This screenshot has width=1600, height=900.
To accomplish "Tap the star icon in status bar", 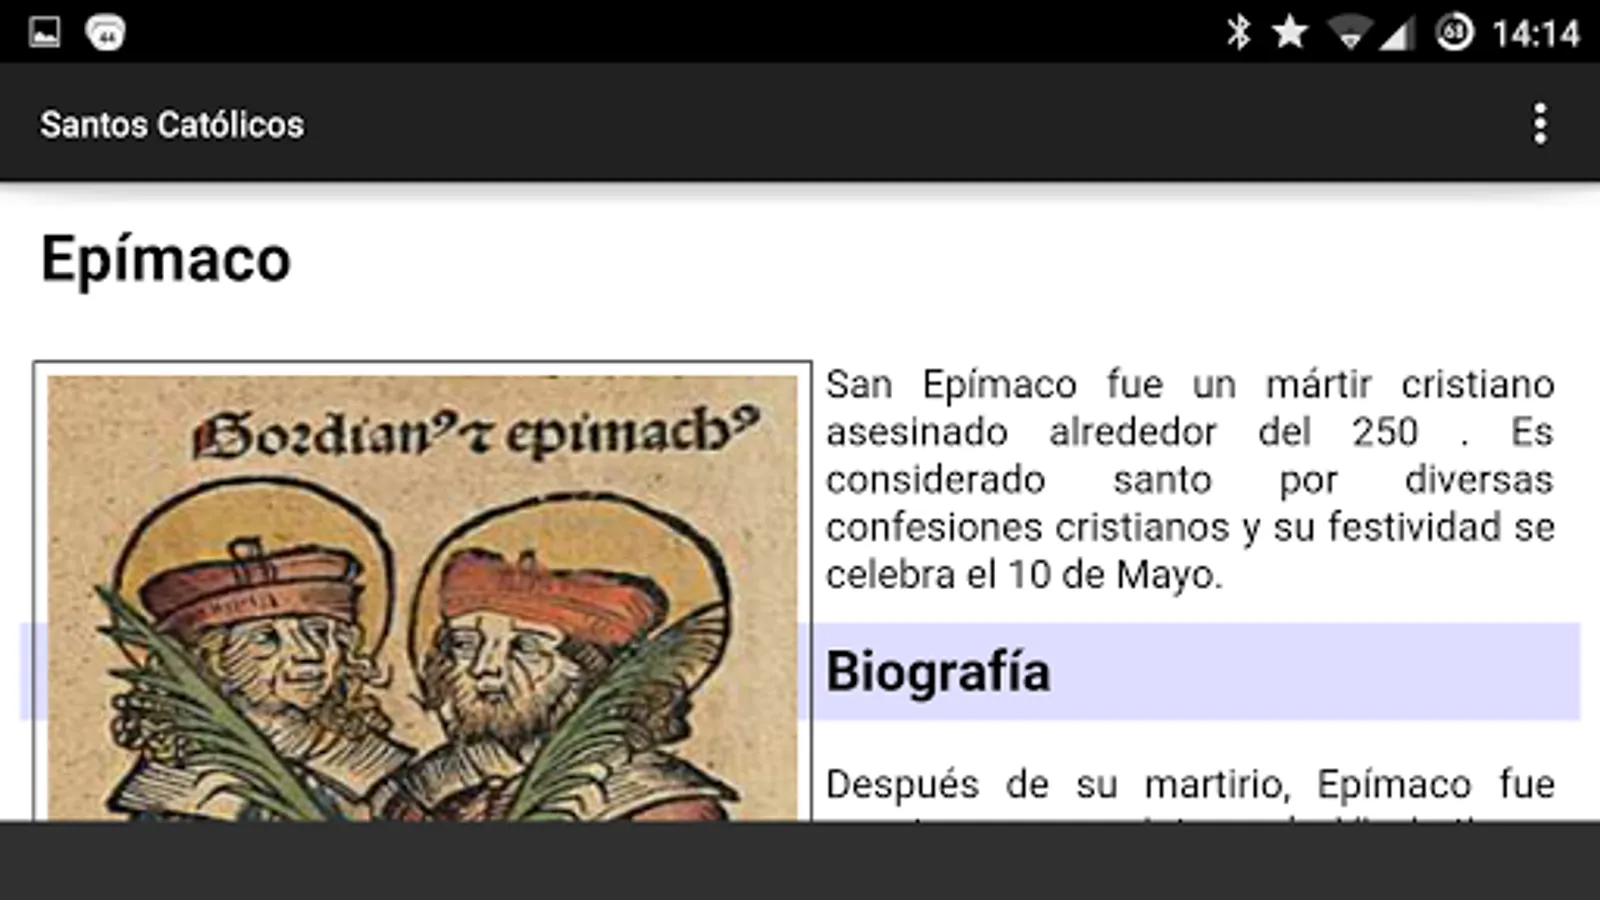I will pyautogui.click(x=1290, y=32).
